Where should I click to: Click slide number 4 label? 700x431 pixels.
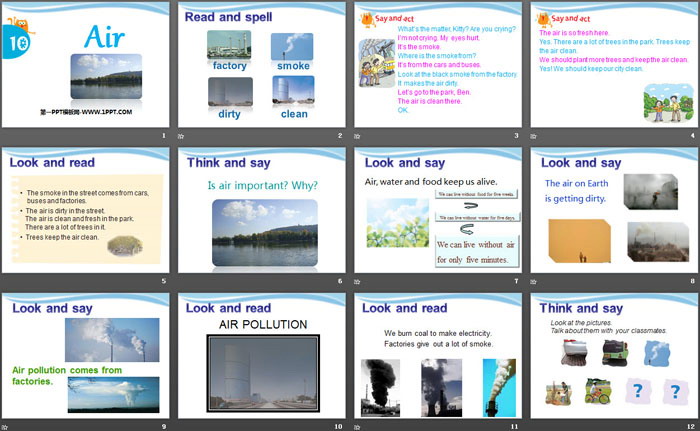693,135
